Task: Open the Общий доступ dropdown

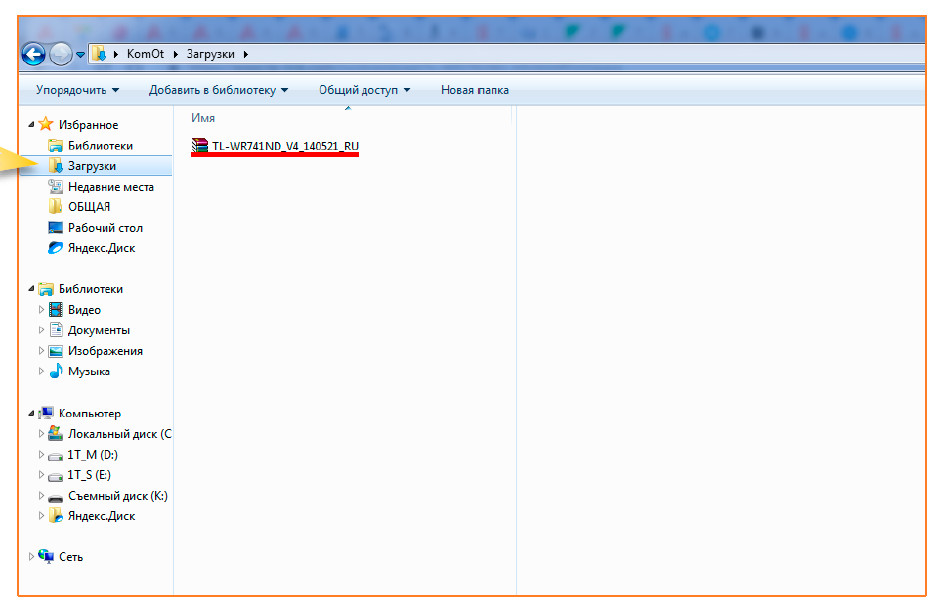Action: point(364,90)
